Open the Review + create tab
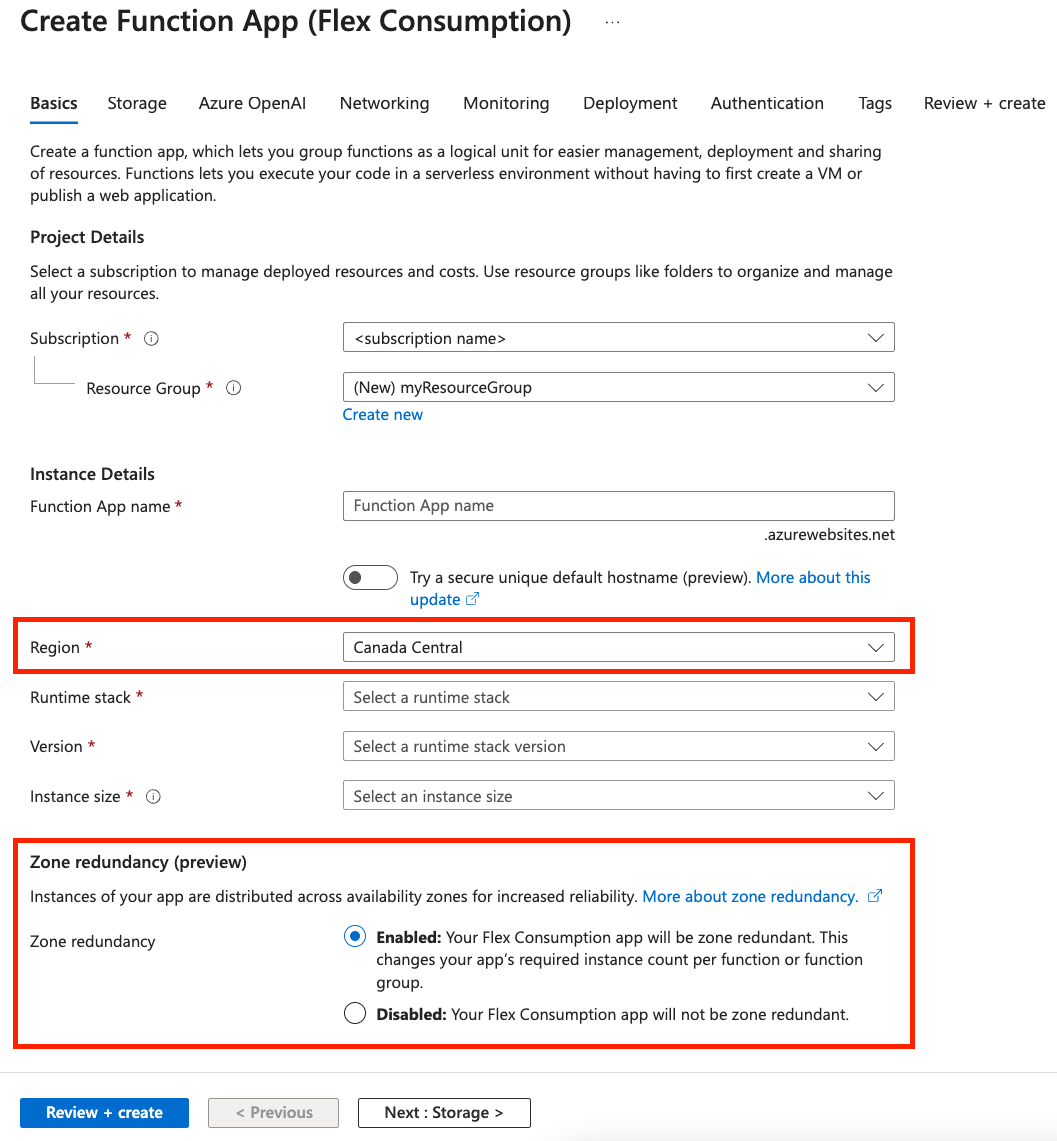 [x=984, y=103]
